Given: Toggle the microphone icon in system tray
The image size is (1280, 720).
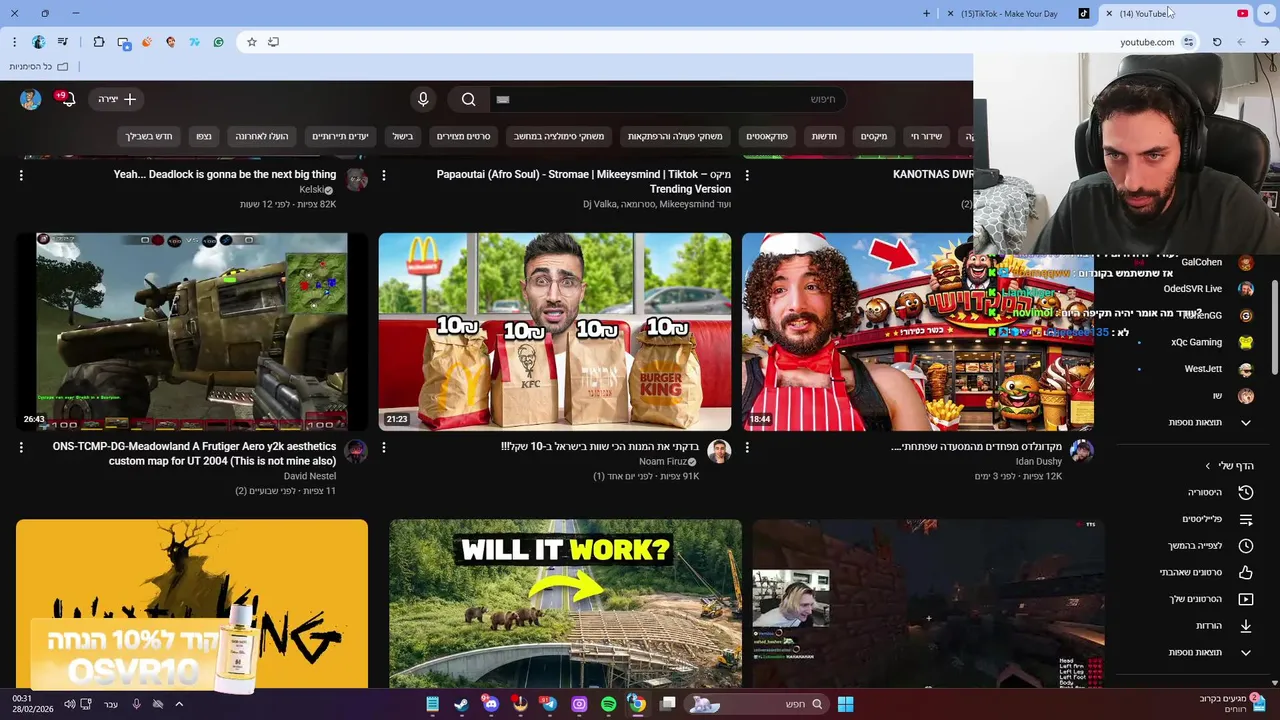Looking at the screenshot, I should (x=136, y=704).
